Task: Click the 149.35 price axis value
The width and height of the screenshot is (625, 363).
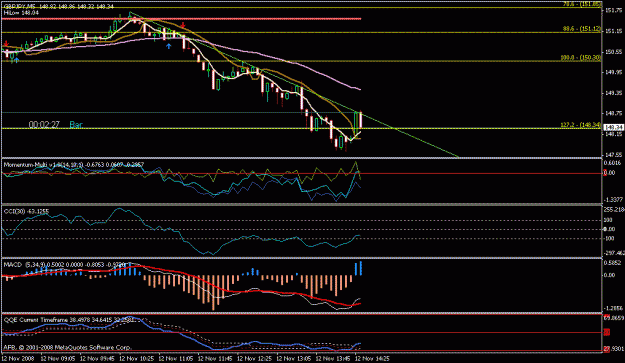Action: coord(613,93)
